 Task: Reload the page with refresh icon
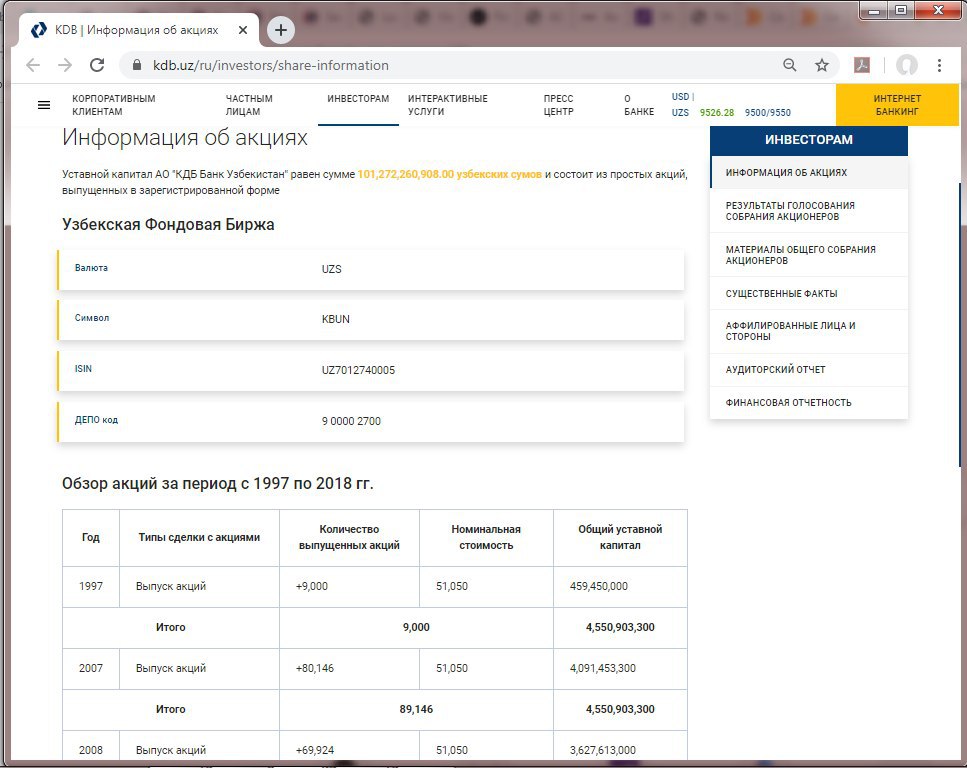pos(97,65)
